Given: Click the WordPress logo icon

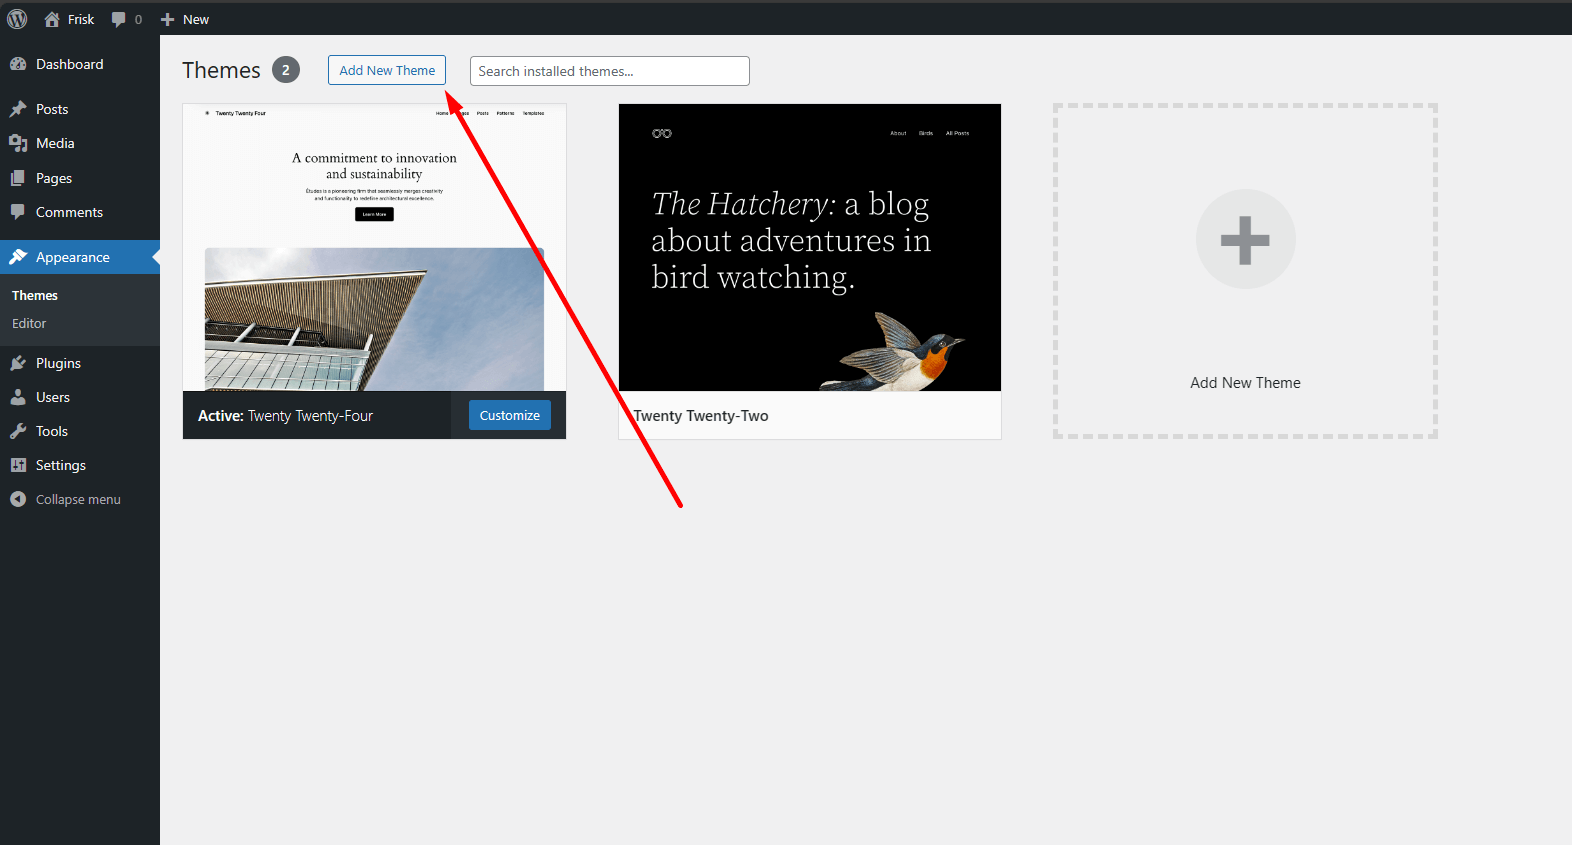Looking at the screenshot, I should [17, 19].
